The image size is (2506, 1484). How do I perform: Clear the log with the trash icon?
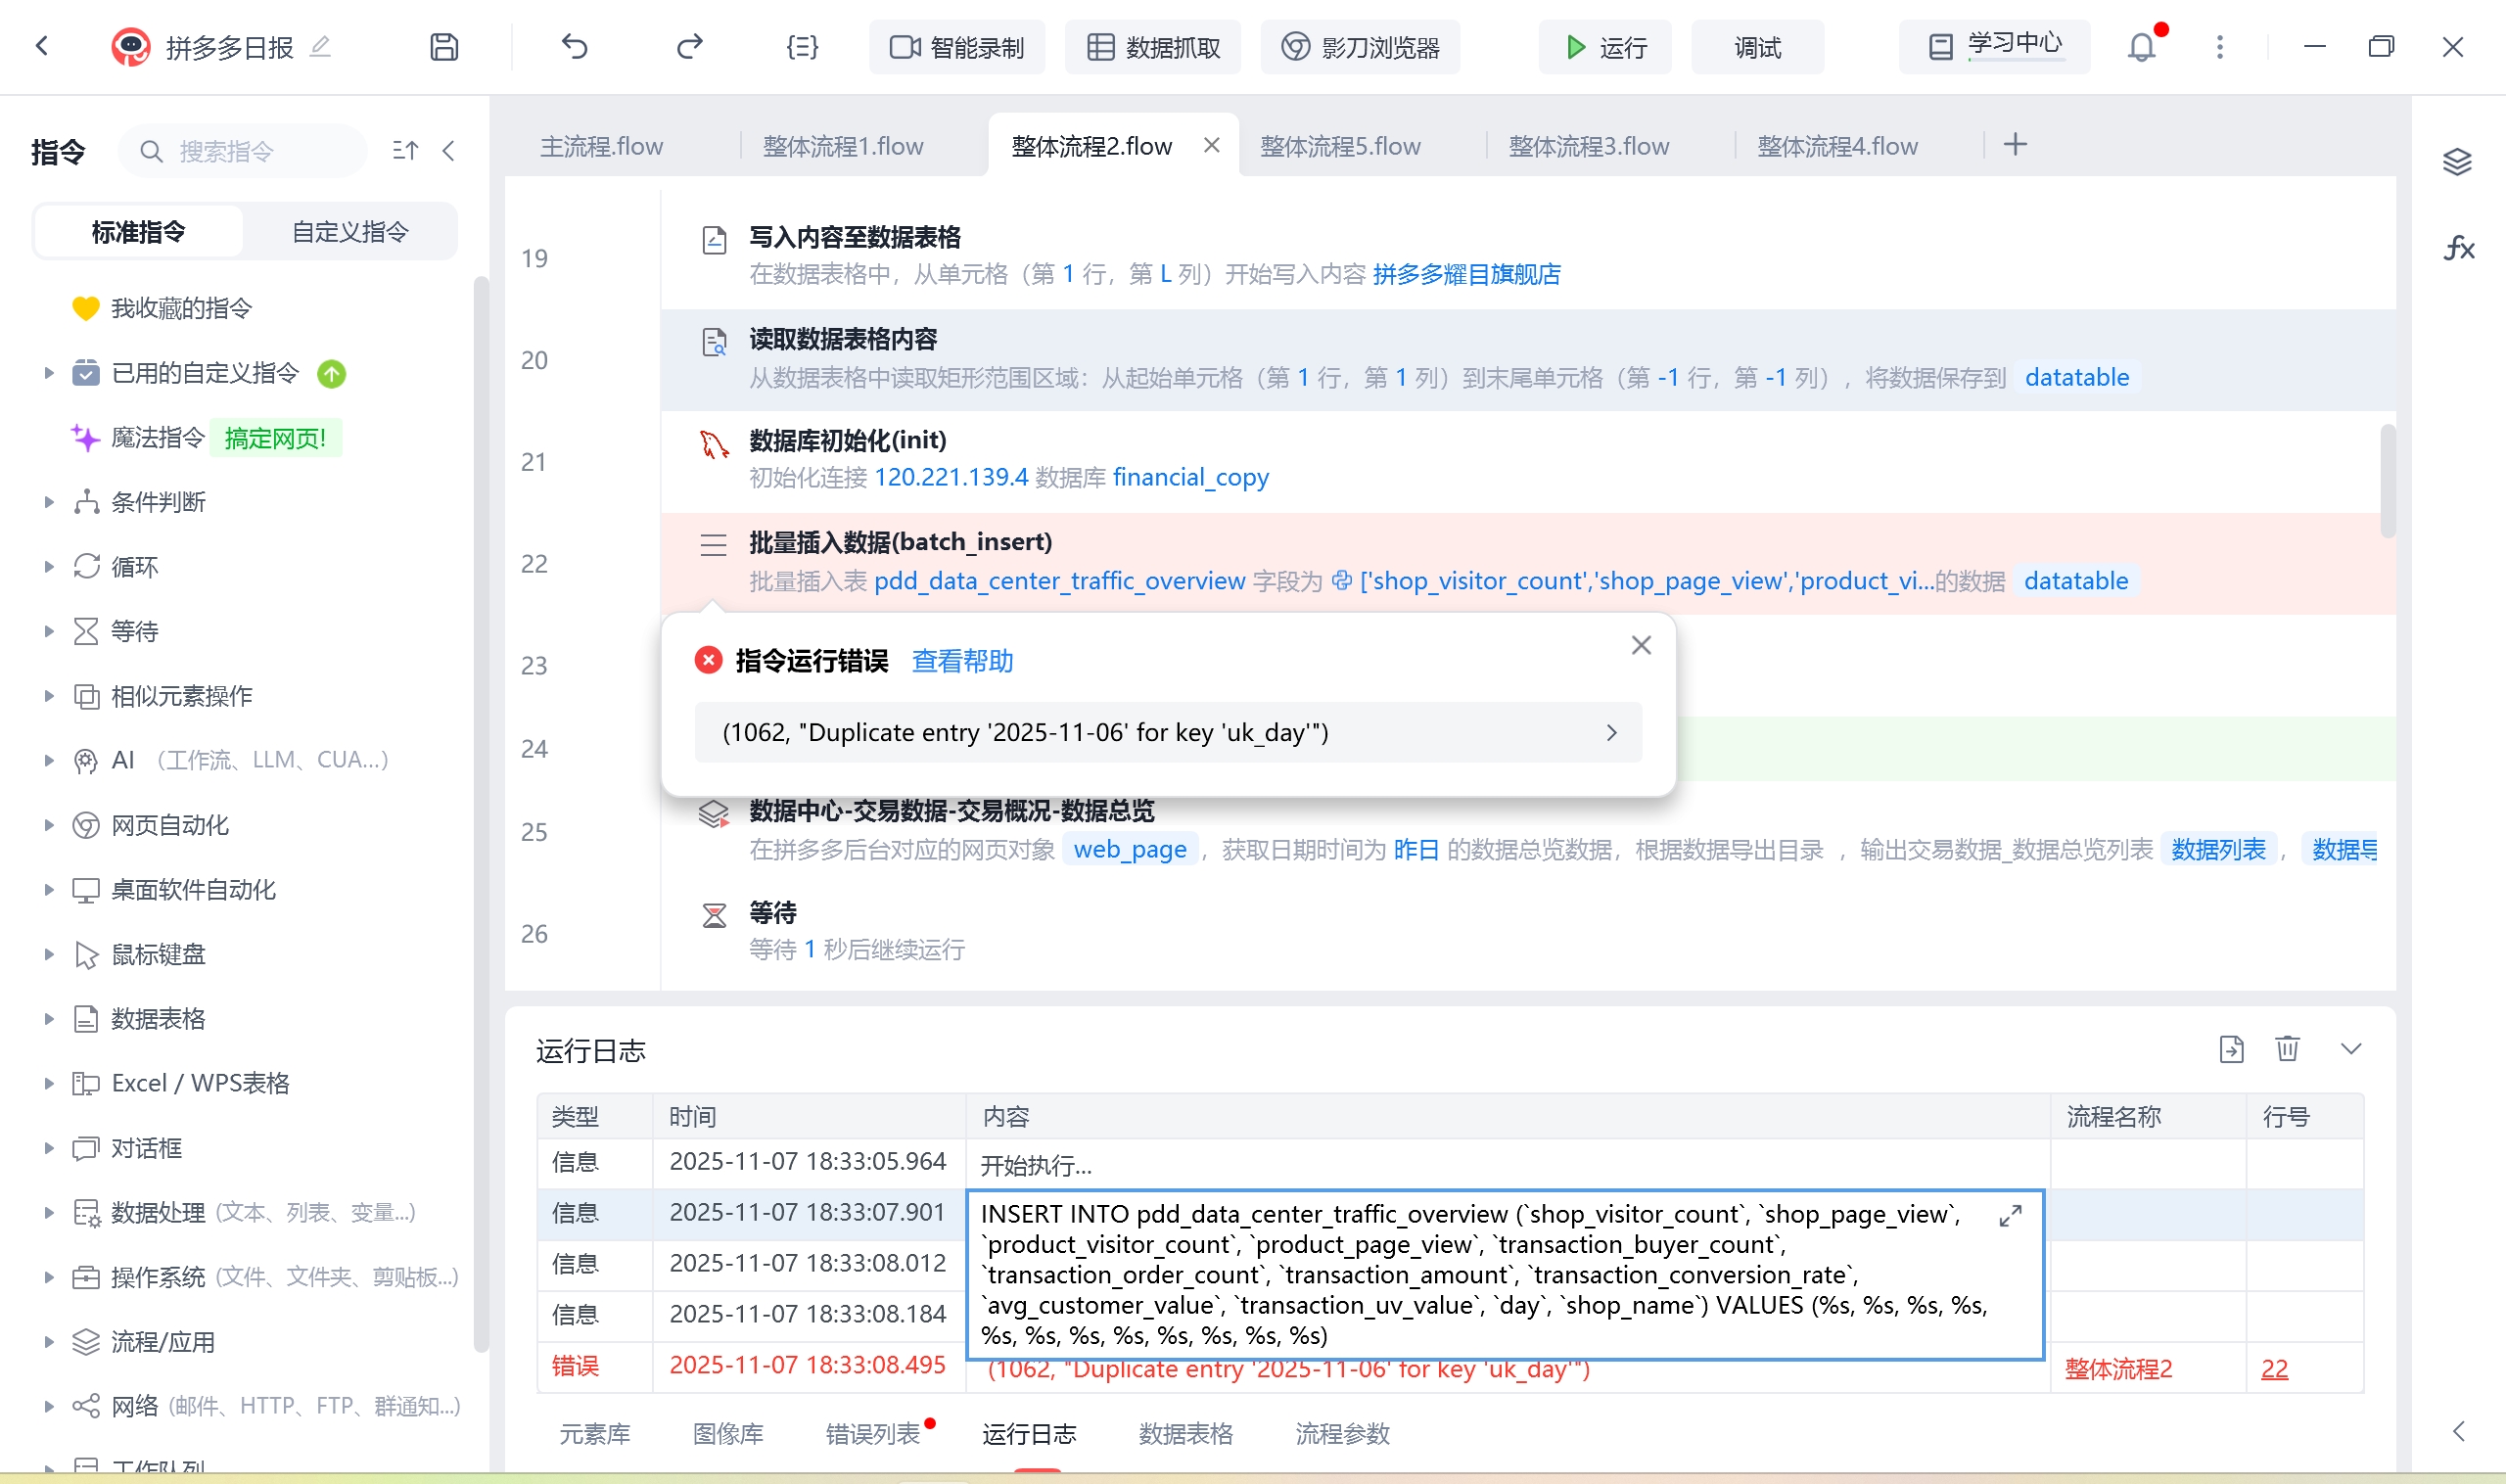point(2287,1049)
